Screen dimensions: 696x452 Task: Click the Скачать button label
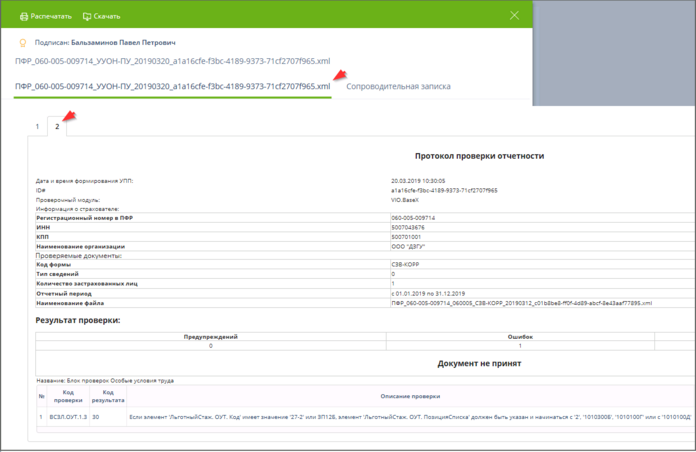coord(107,17)
